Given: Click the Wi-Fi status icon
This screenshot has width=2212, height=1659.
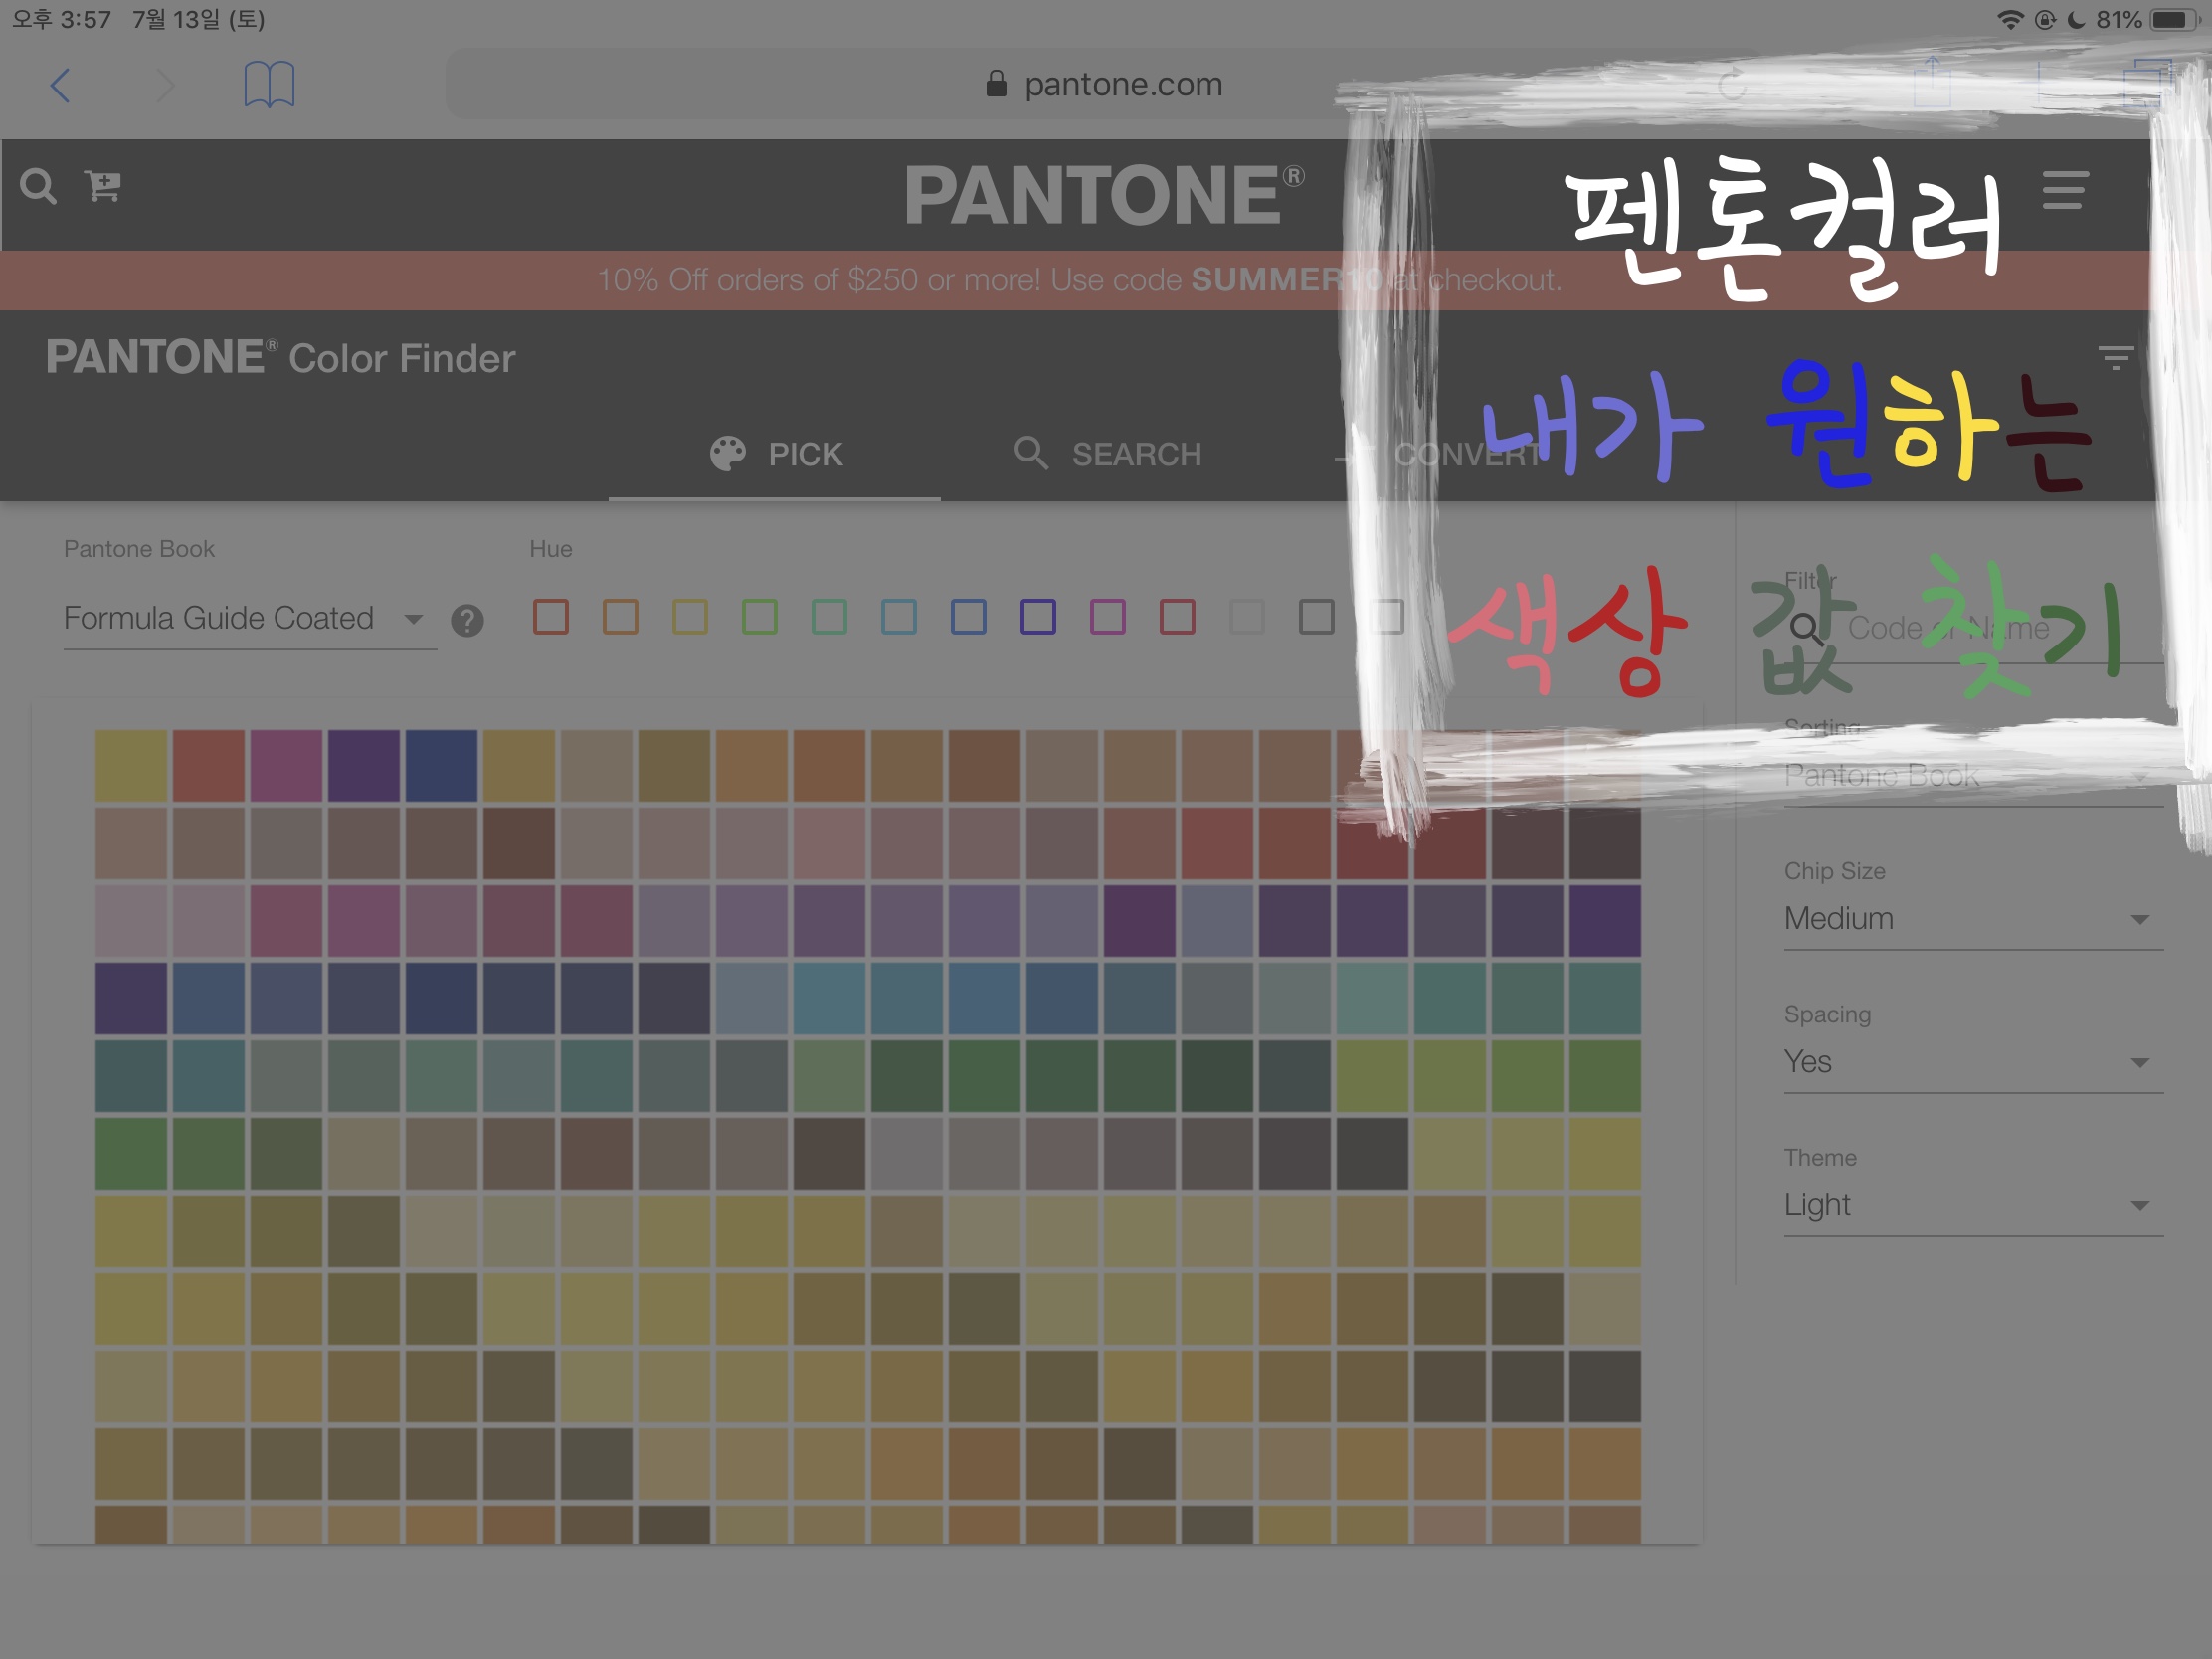Looking at the screenshot, I should pos(2010,20).
